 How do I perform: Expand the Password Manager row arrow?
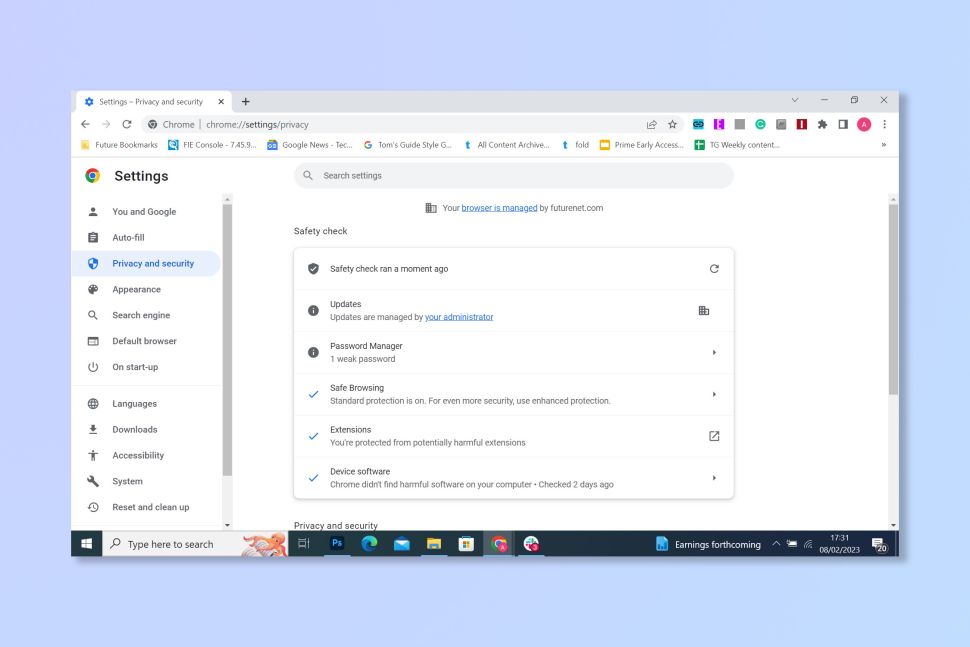(x=714, y=353)
